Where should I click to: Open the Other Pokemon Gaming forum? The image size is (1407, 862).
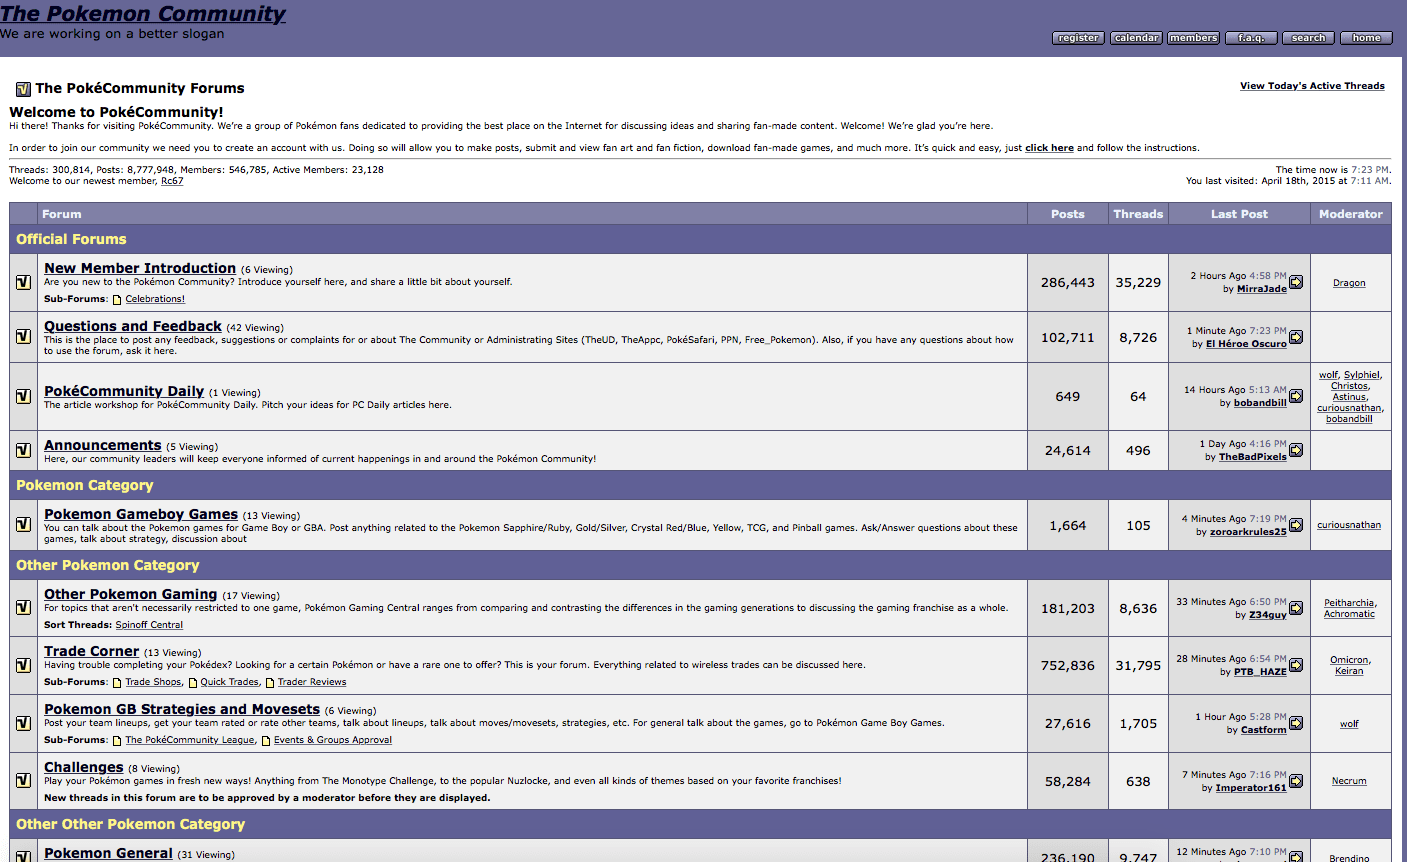[x=131, y=594]
